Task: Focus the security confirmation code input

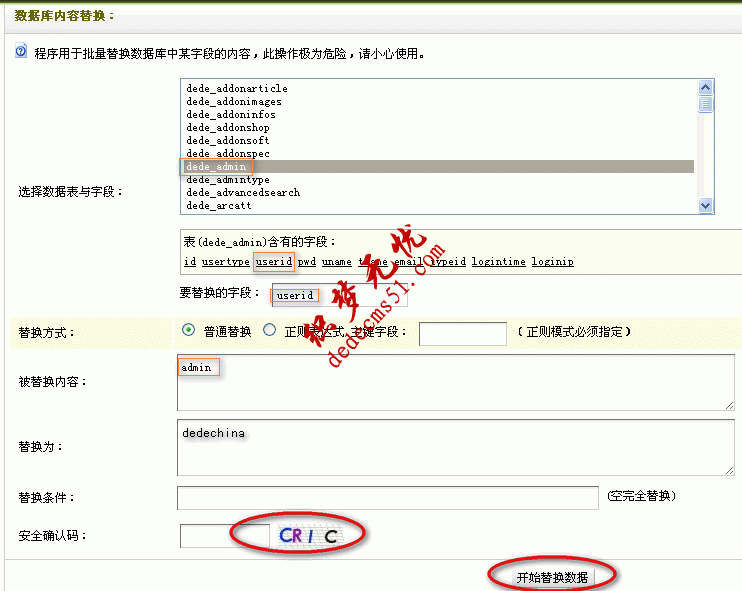Action: click(x=224, y=536)
